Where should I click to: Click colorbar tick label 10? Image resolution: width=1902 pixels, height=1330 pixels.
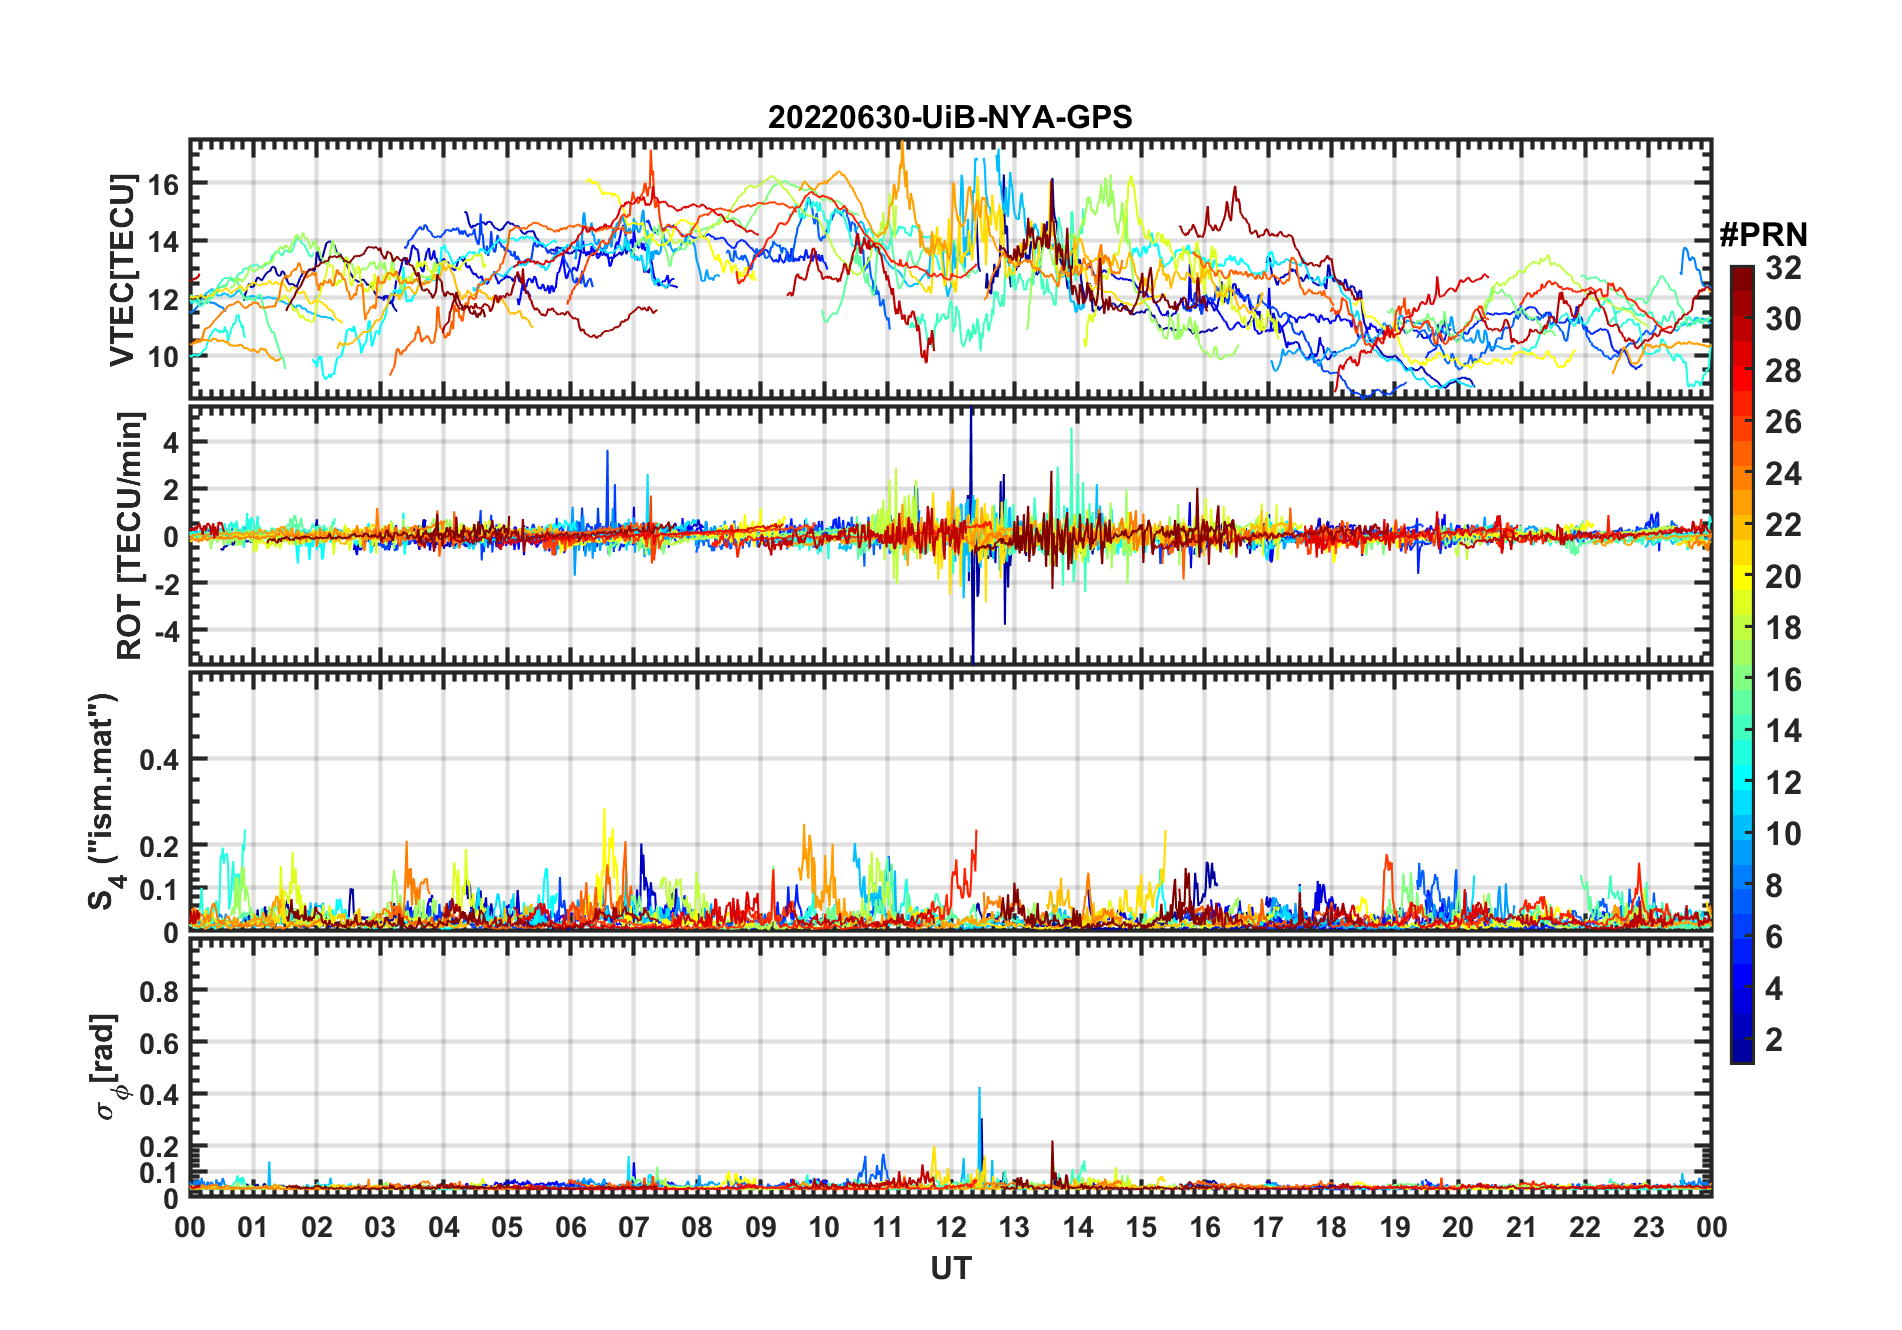click(1783, 834)
